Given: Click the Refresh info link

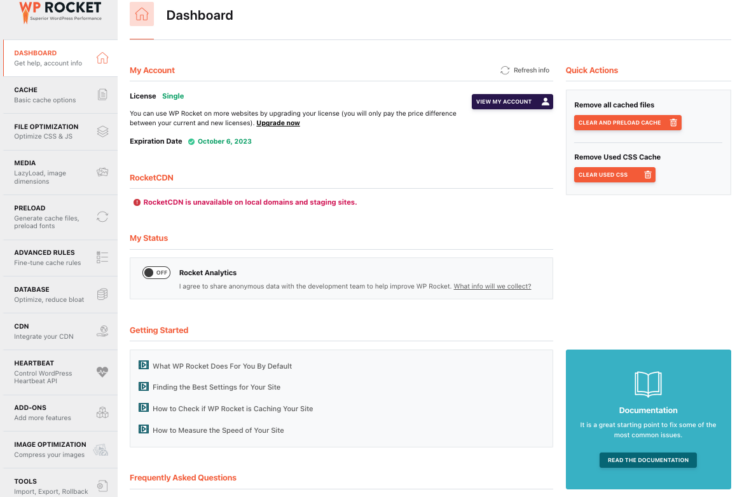Looking at the screenshot, I should click(525, 70).
